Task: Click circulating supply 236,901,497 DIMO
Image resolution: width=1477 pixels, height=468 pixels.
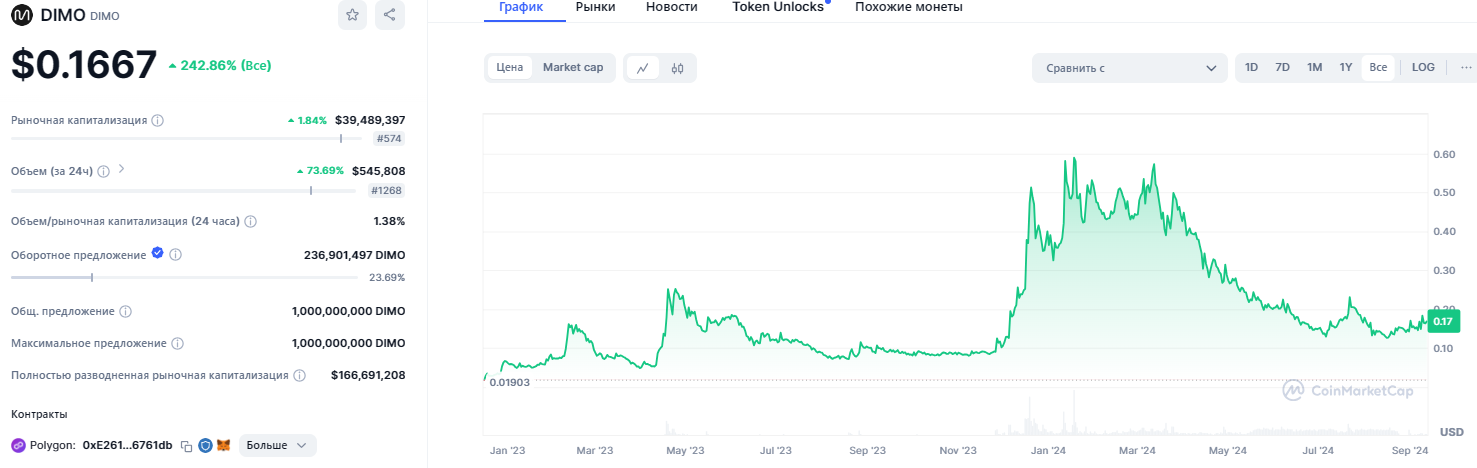Action: pyautogui.click(x=354, y=255)
